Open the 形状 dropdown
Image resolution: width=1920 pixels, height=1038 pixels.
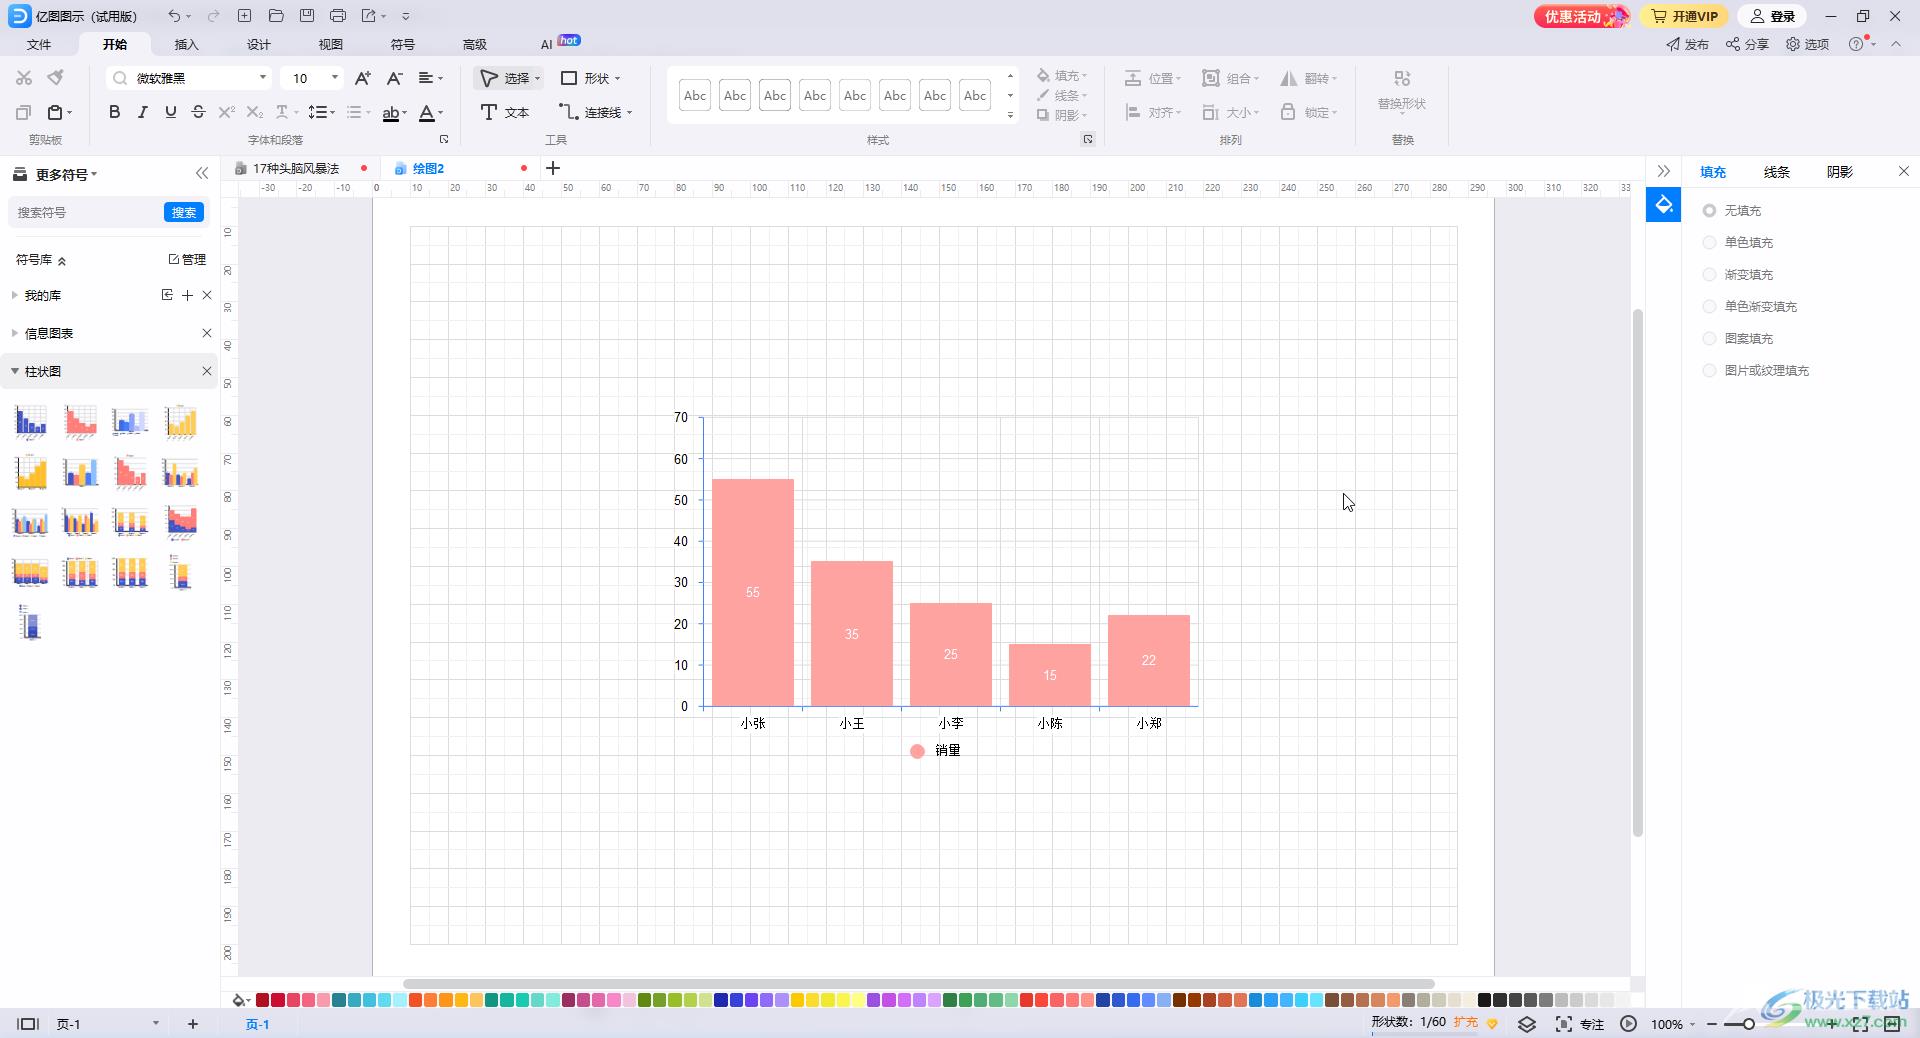tap(618, 78)
